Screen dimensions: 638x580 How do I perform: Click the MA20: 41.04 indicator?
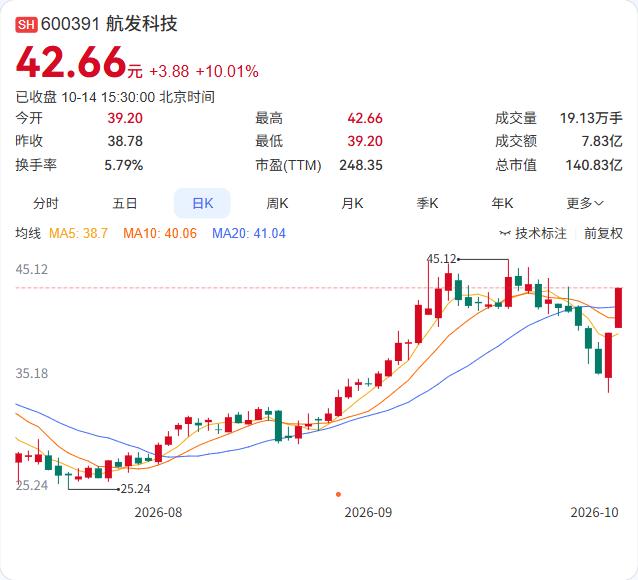[249, 233]
